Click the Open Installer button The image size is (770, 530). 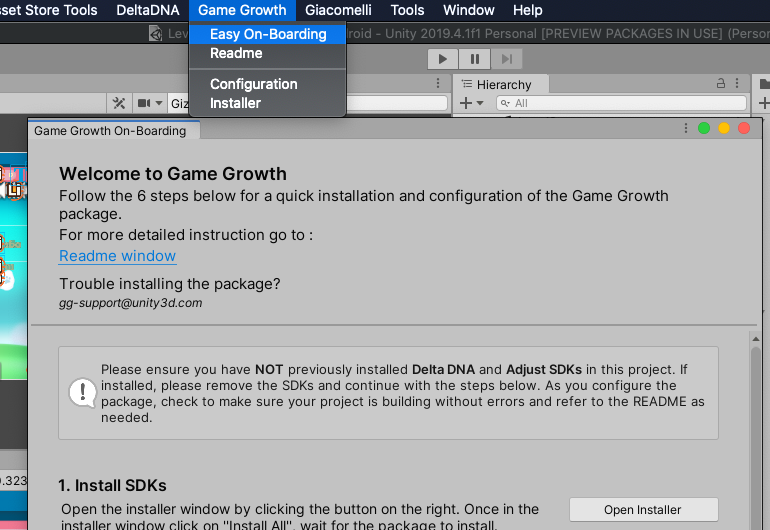pos(643,510)
